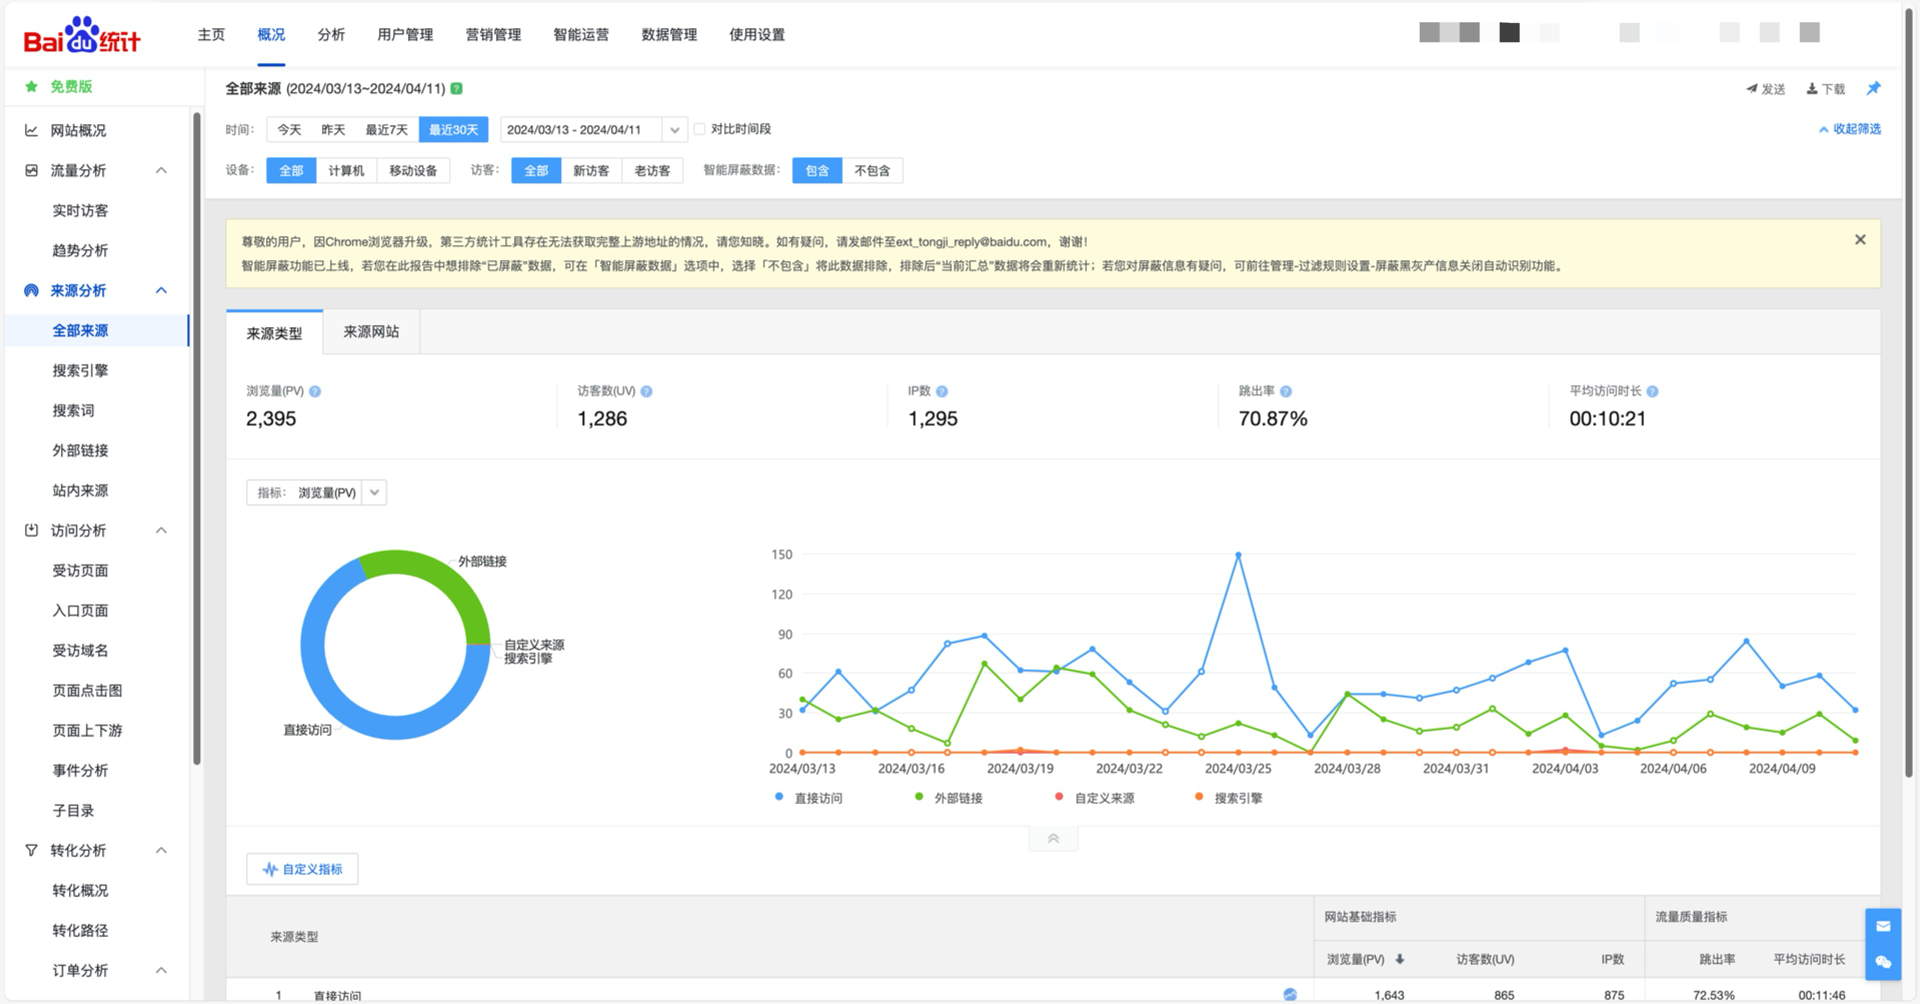Click the send paper-plane icon
Image resolution: width=1920 pixels, height=1004 pixels.
[1752, 89]
